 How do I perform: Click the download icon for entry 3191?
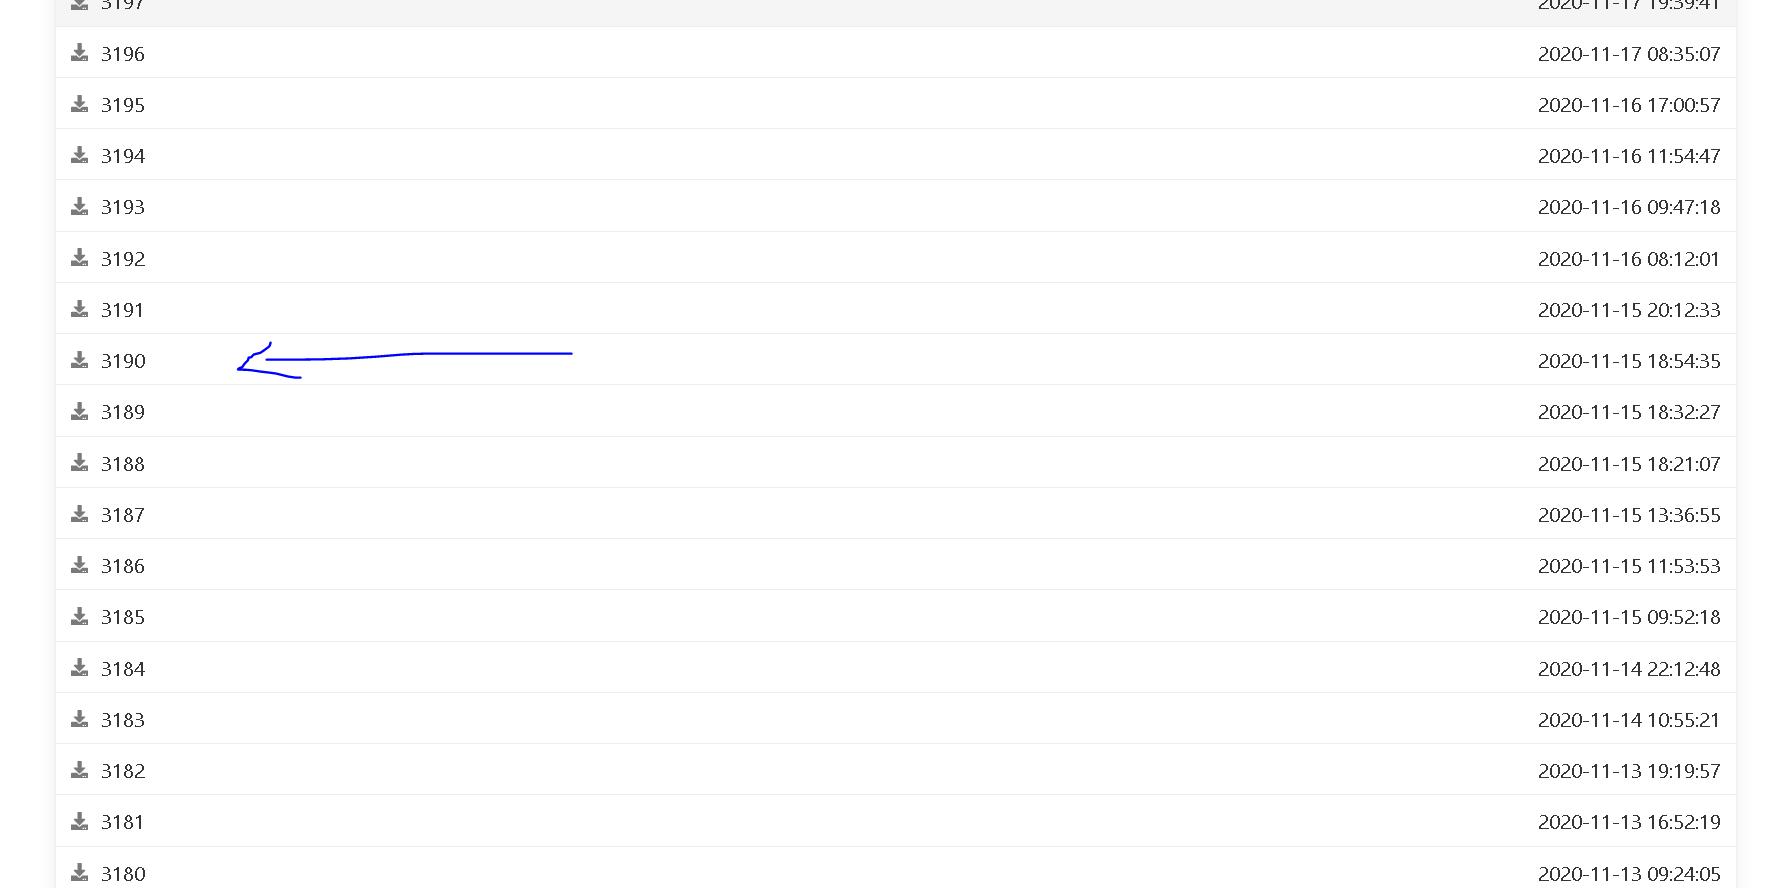coord(80,309)
